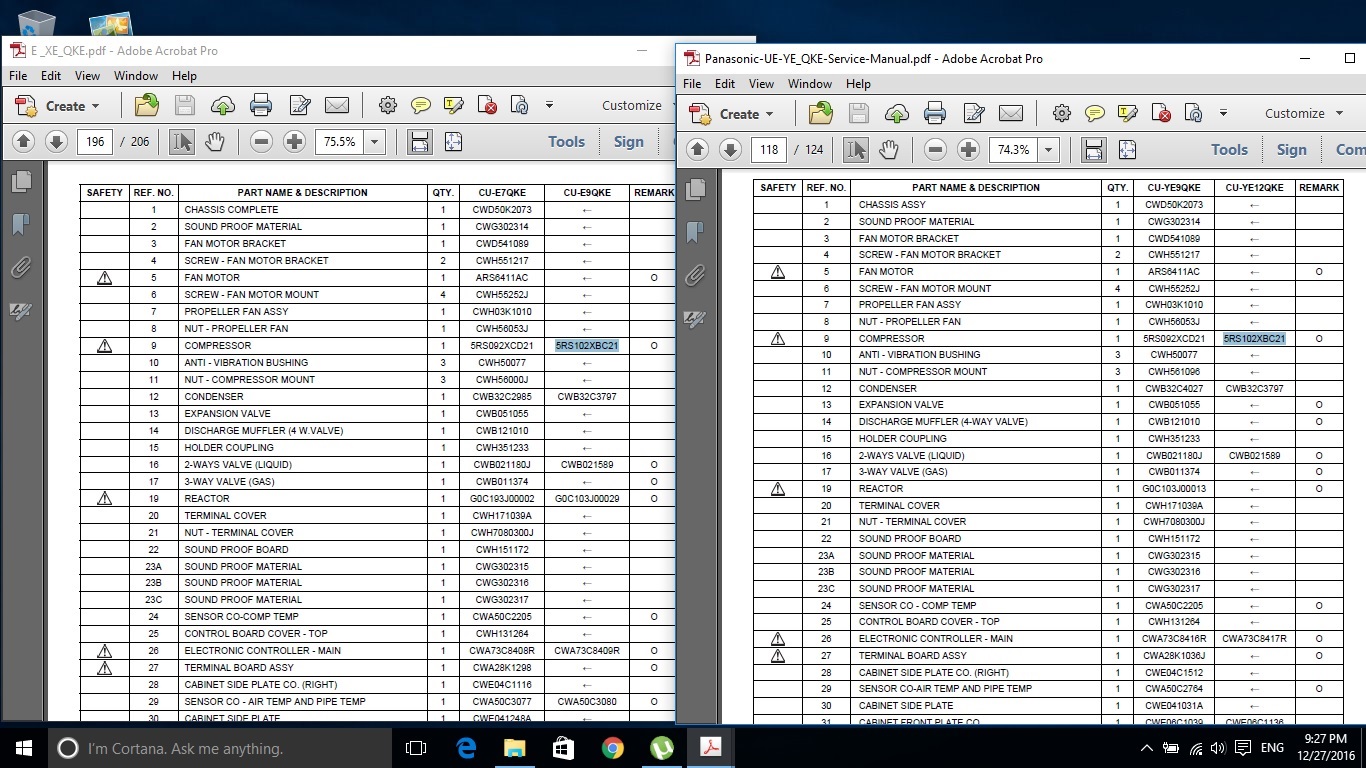The image size is (1366, 768).
Task: Click edit text icon in E_XE_QKE window
Action: click(299, 105)
